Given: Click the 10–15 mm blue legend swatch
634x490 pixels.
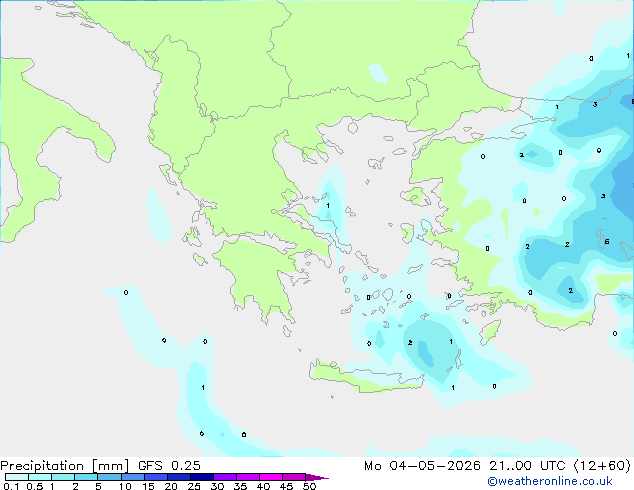Looking at the screenshot, I should click(132, 477).
